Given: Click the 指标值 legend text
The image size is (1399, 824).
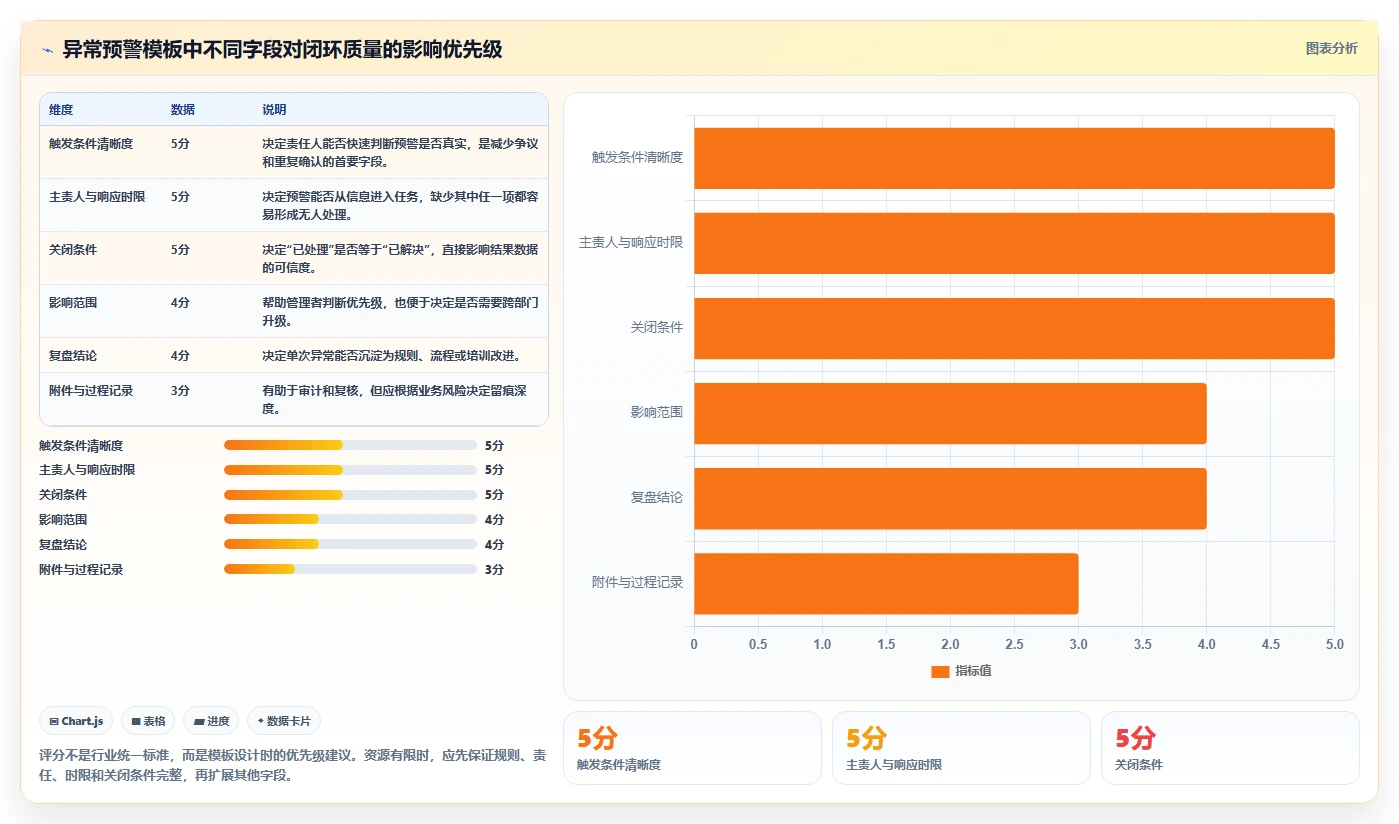Looking at the screenshot, I should pyautogui.click(x=973, y=672).
